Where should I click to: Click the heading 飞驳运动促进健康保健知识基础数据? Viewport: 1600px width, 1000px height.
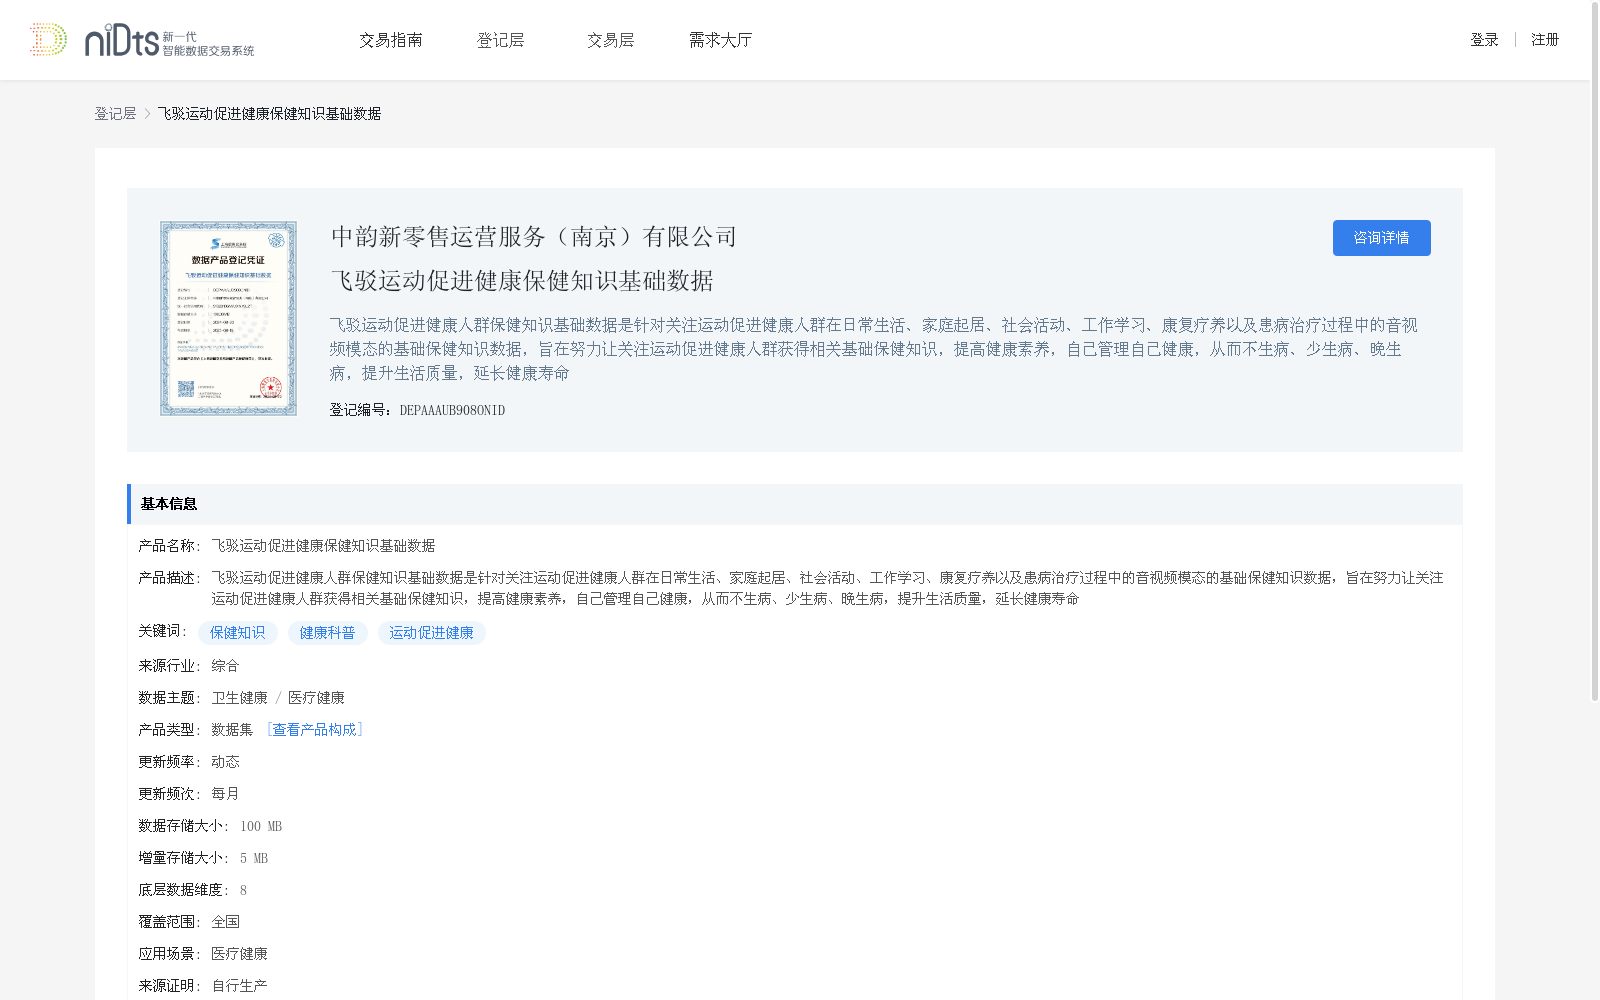[x=522, y=281]
